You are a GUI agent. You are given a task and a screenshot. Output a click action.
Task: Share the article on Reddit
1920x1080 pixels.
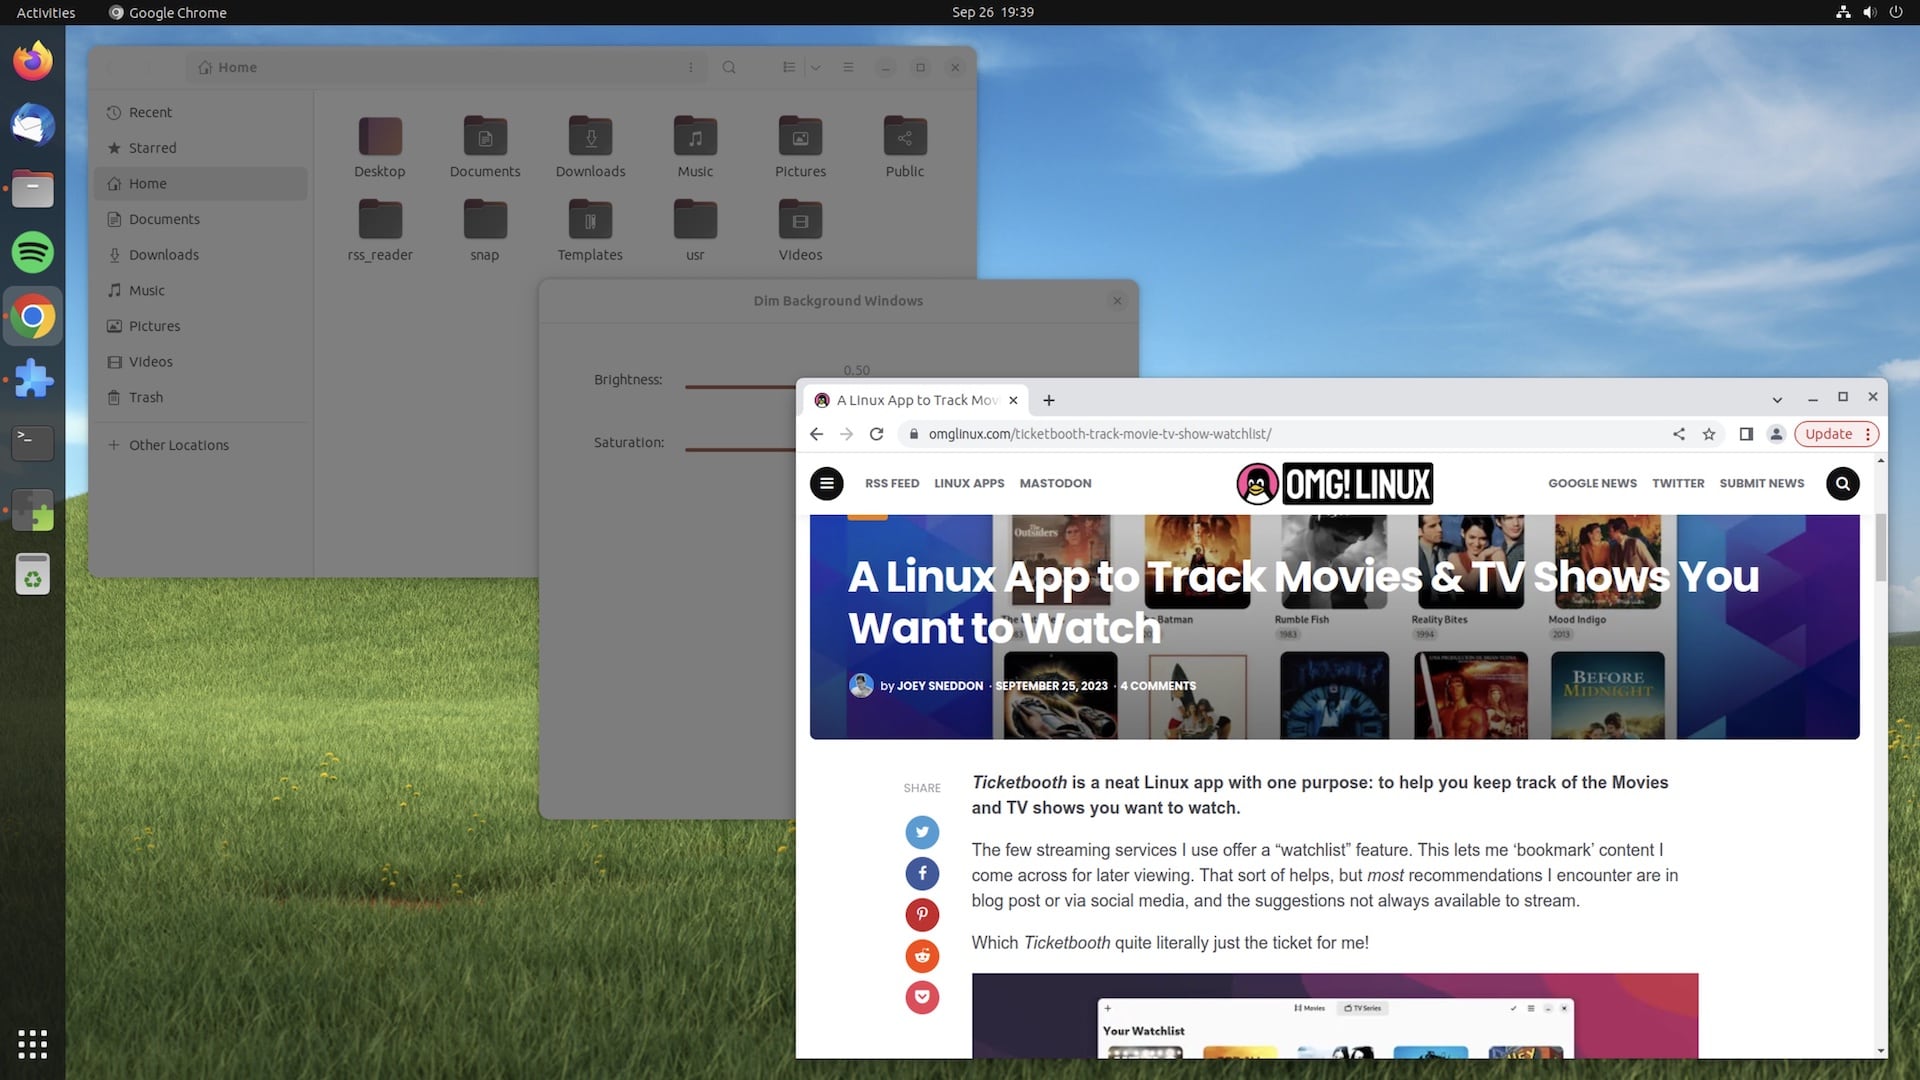point(921,956)
